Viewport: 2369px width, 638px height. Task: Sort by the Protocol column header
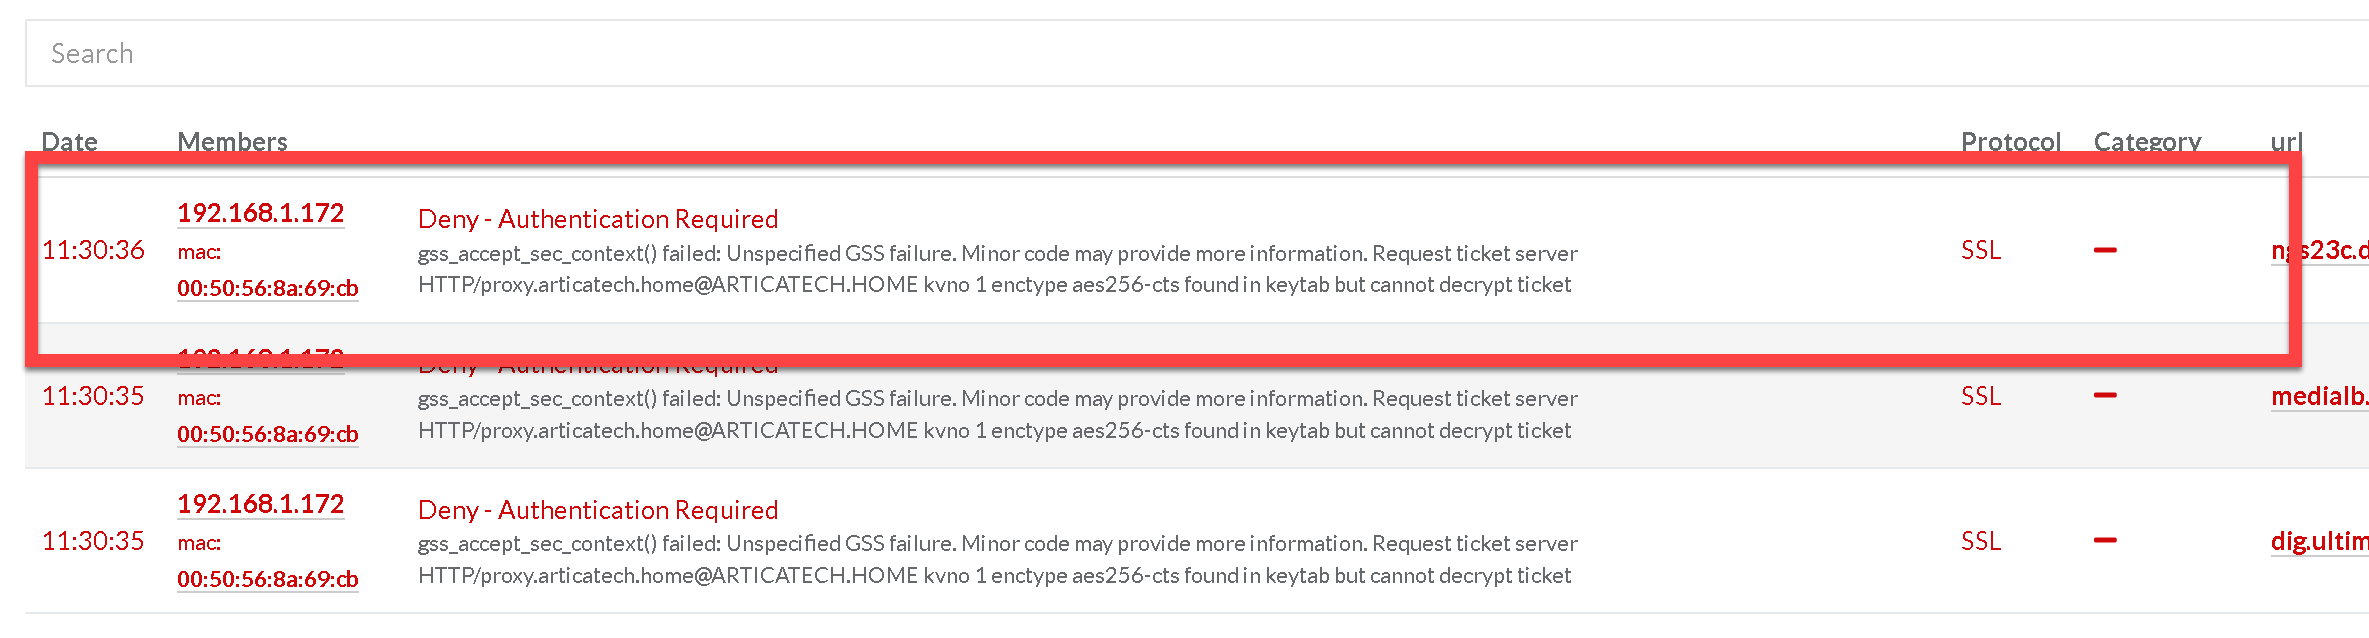pos(2010,141)
